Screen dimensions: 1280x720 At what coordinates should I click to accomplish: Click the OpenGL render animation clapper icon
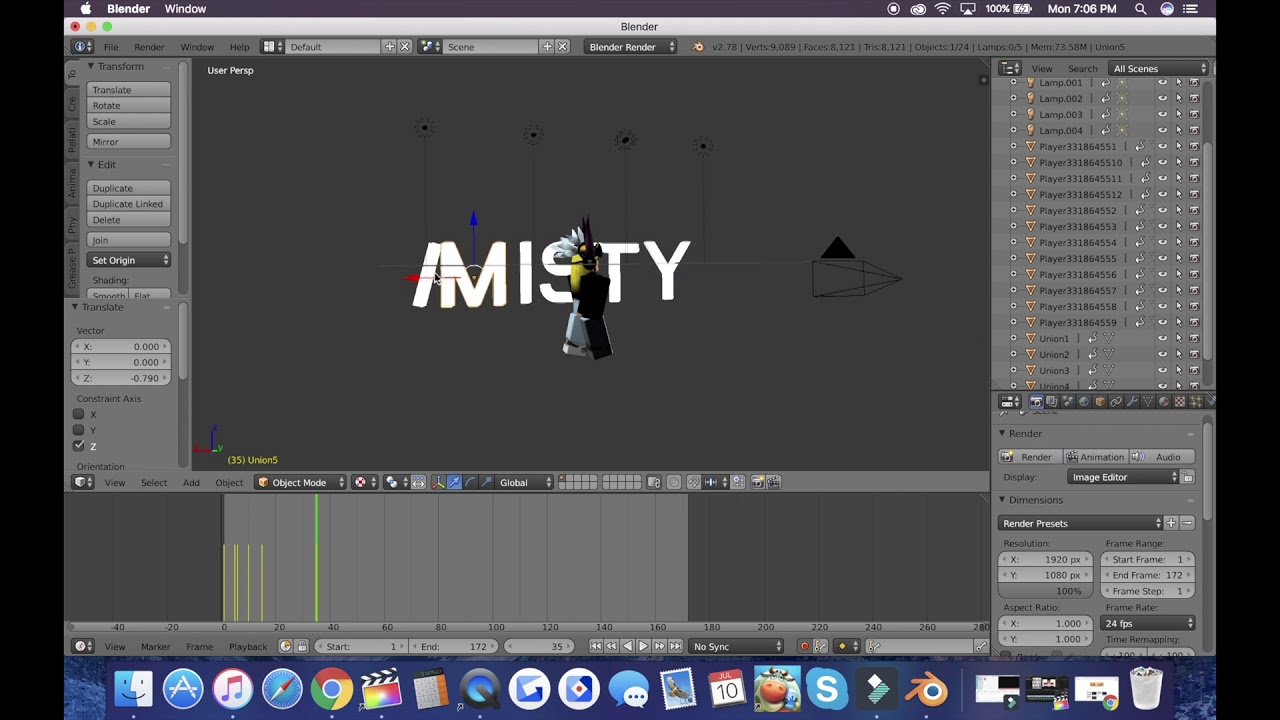[x=774, y=482]
